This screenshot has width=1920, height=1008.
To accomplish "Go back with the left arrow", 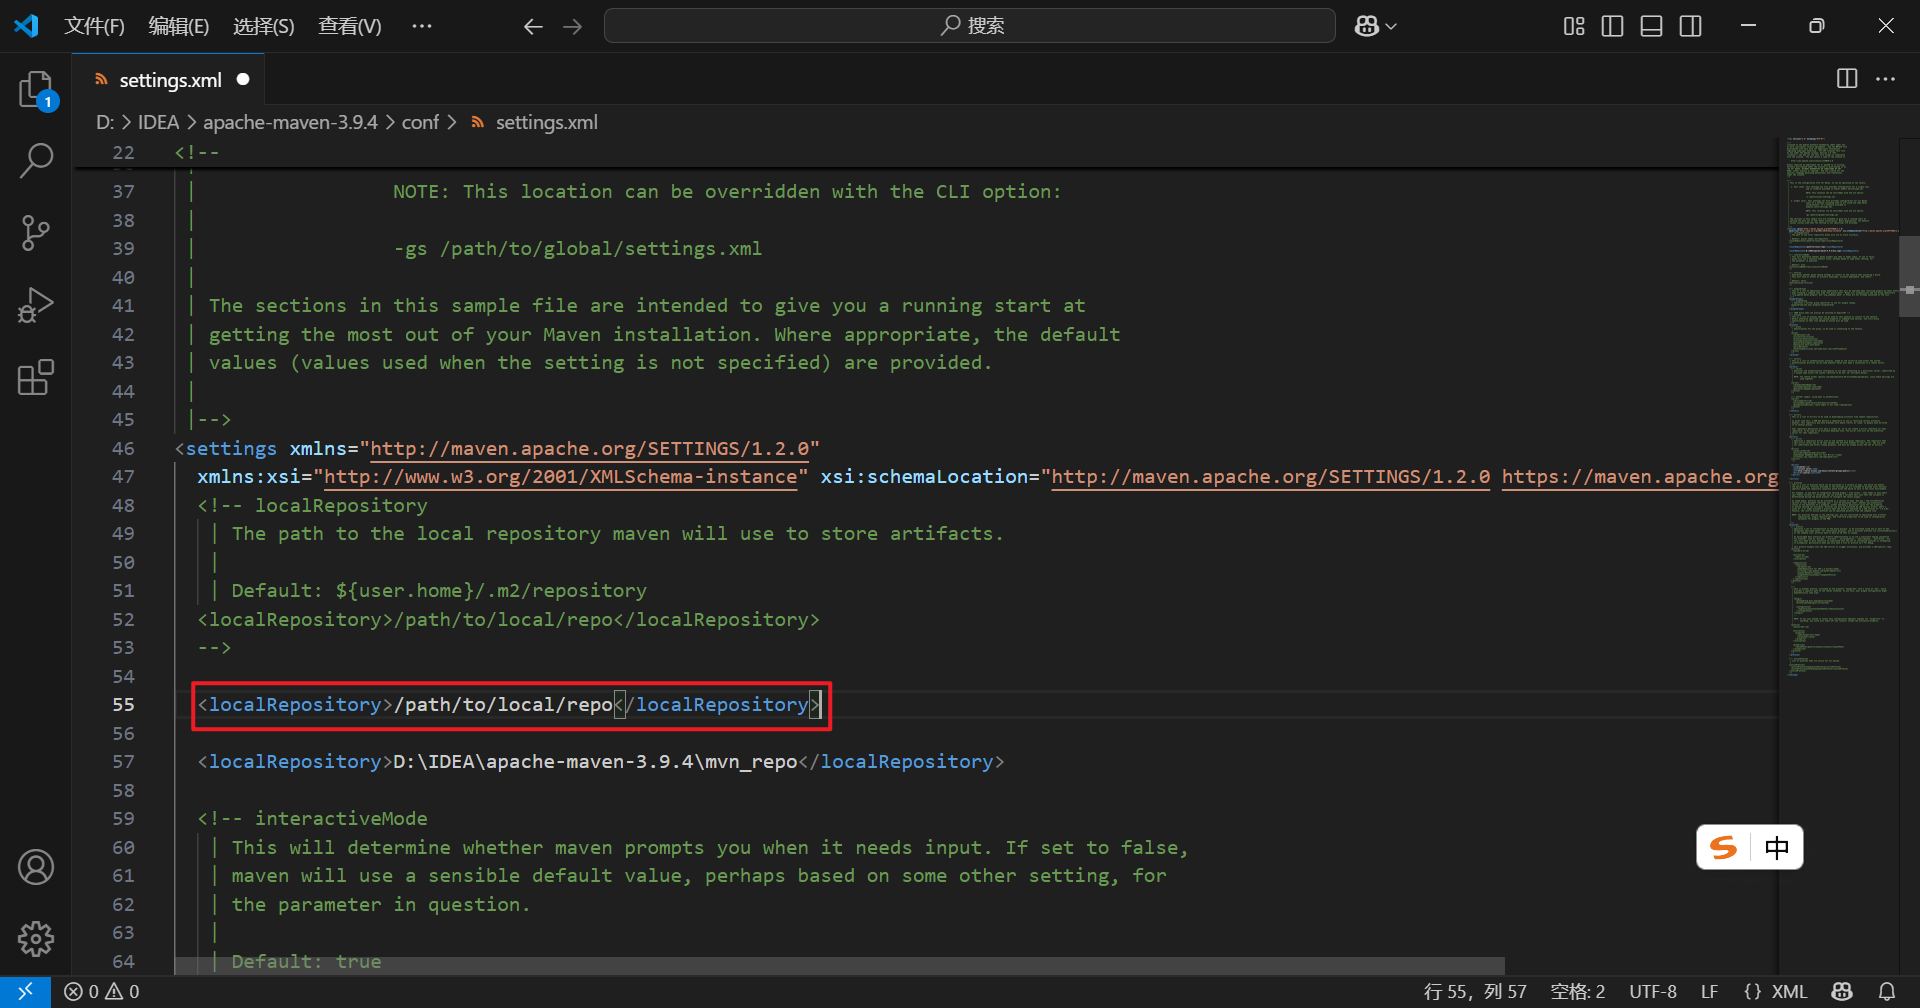I will (533, 26).
